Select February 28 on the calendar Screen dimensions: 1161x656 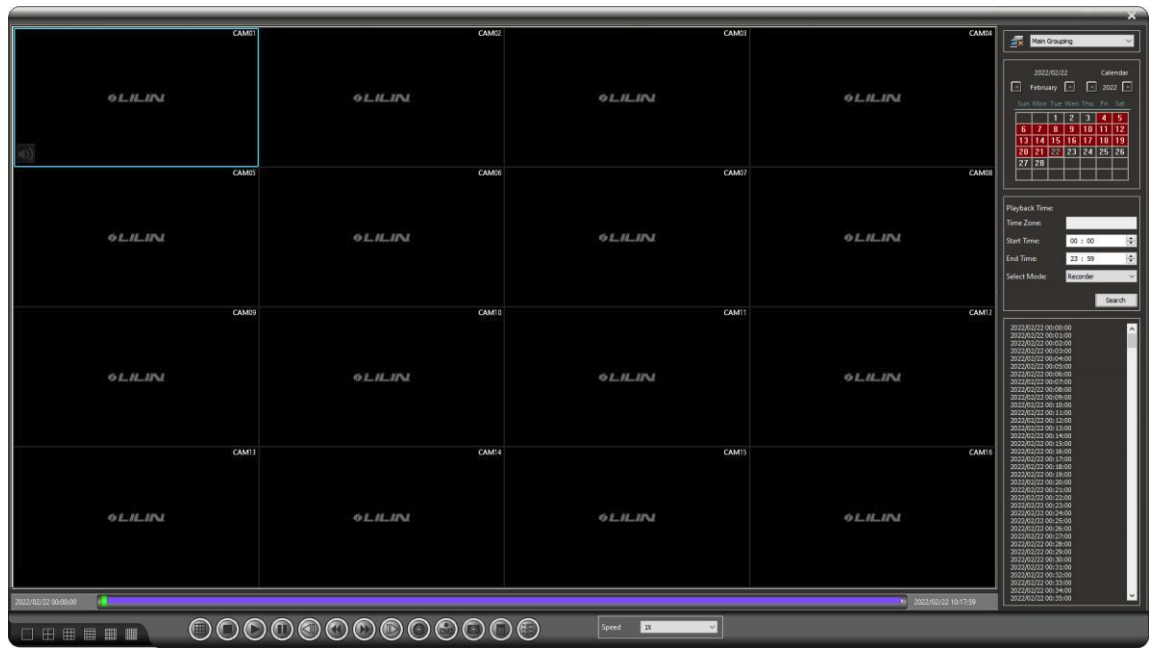1040,163
